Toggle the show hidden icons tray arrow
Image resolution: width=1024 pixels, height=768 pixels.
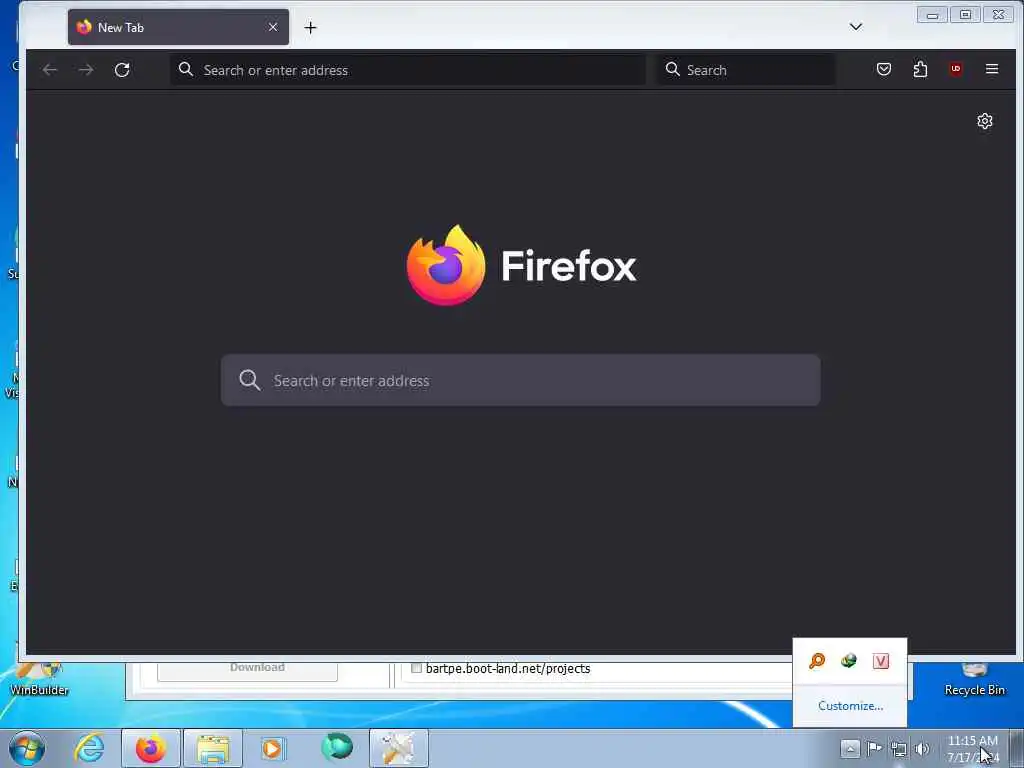850,748
